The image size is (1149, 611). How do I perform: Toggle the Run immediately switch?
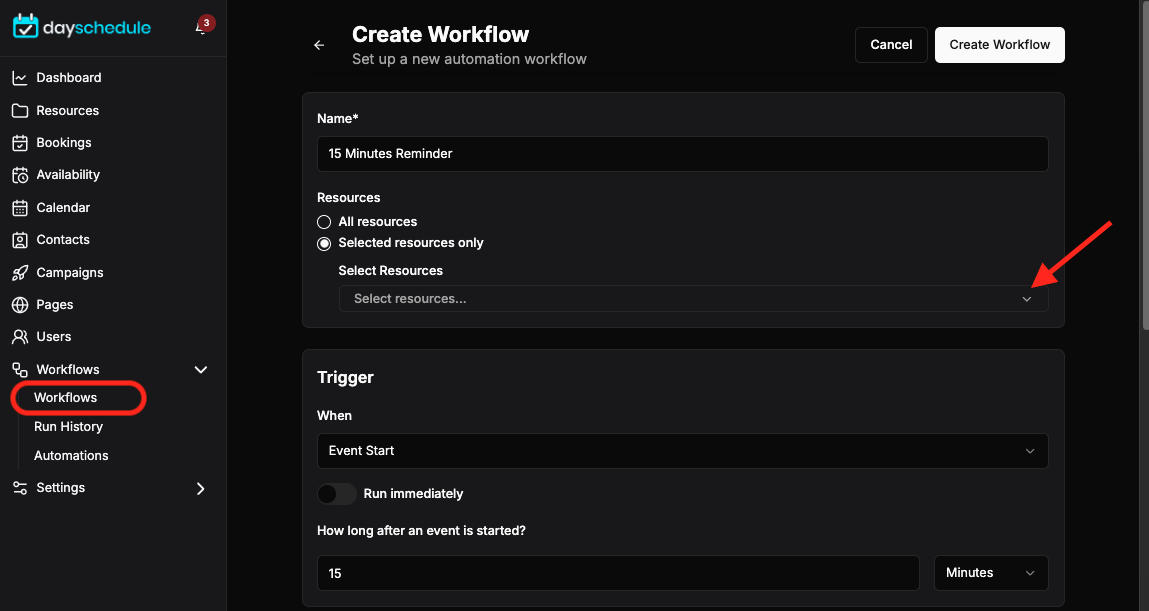[x=337, y=494]
